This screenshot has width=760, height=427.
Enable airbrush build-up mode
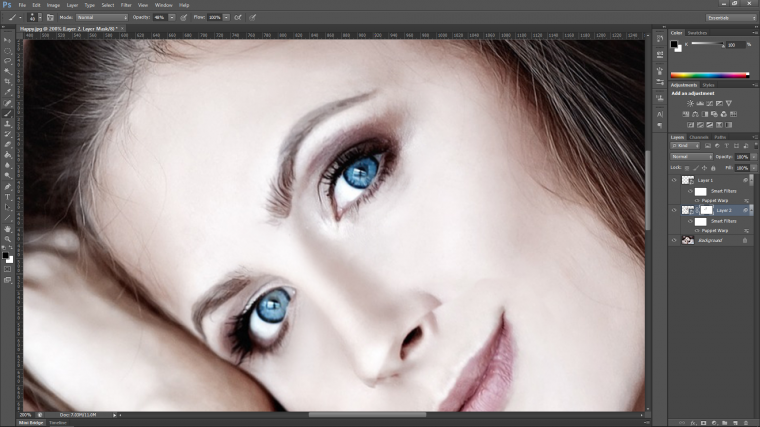[x=238, y=17]
